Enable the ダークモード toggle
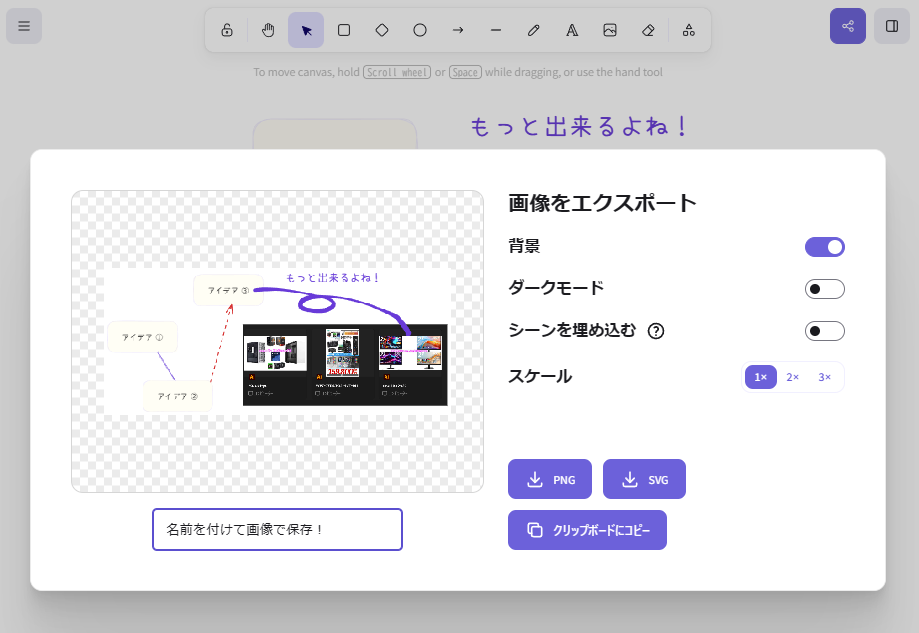The height and width of the screenshot is (633, 919). [824, 289]
